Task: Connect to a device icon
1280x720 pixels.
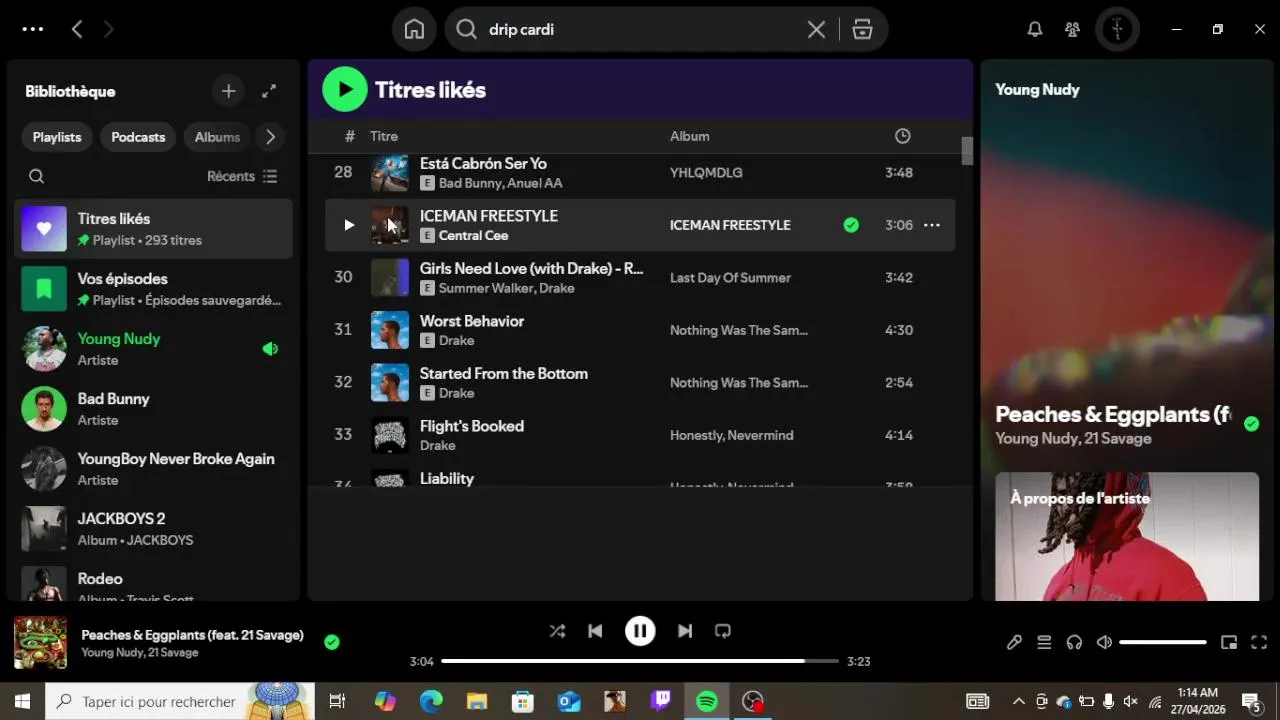Action: 1074,642
